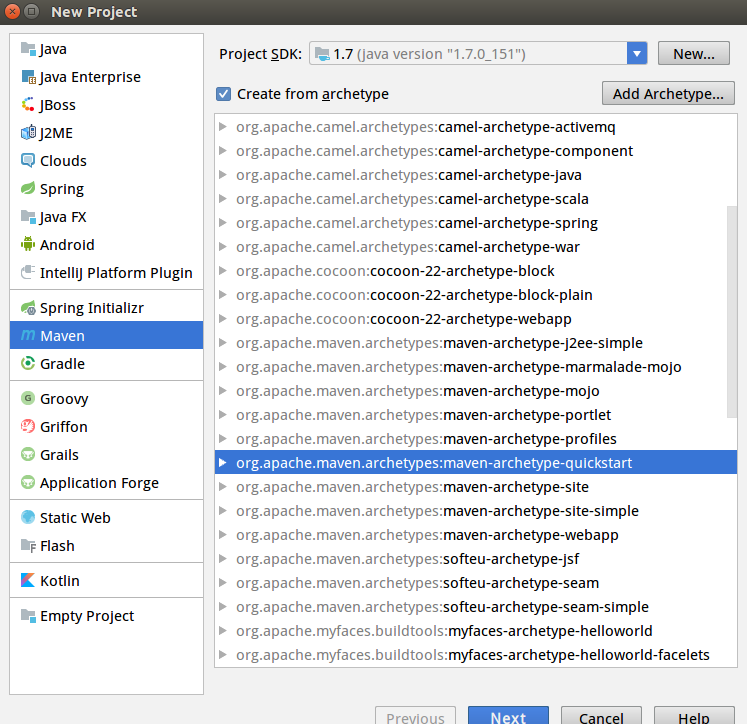This screenshot has height=724, width=747.
Task: Expand cocoon-22-archetype-block node
Action: [222, 271]
